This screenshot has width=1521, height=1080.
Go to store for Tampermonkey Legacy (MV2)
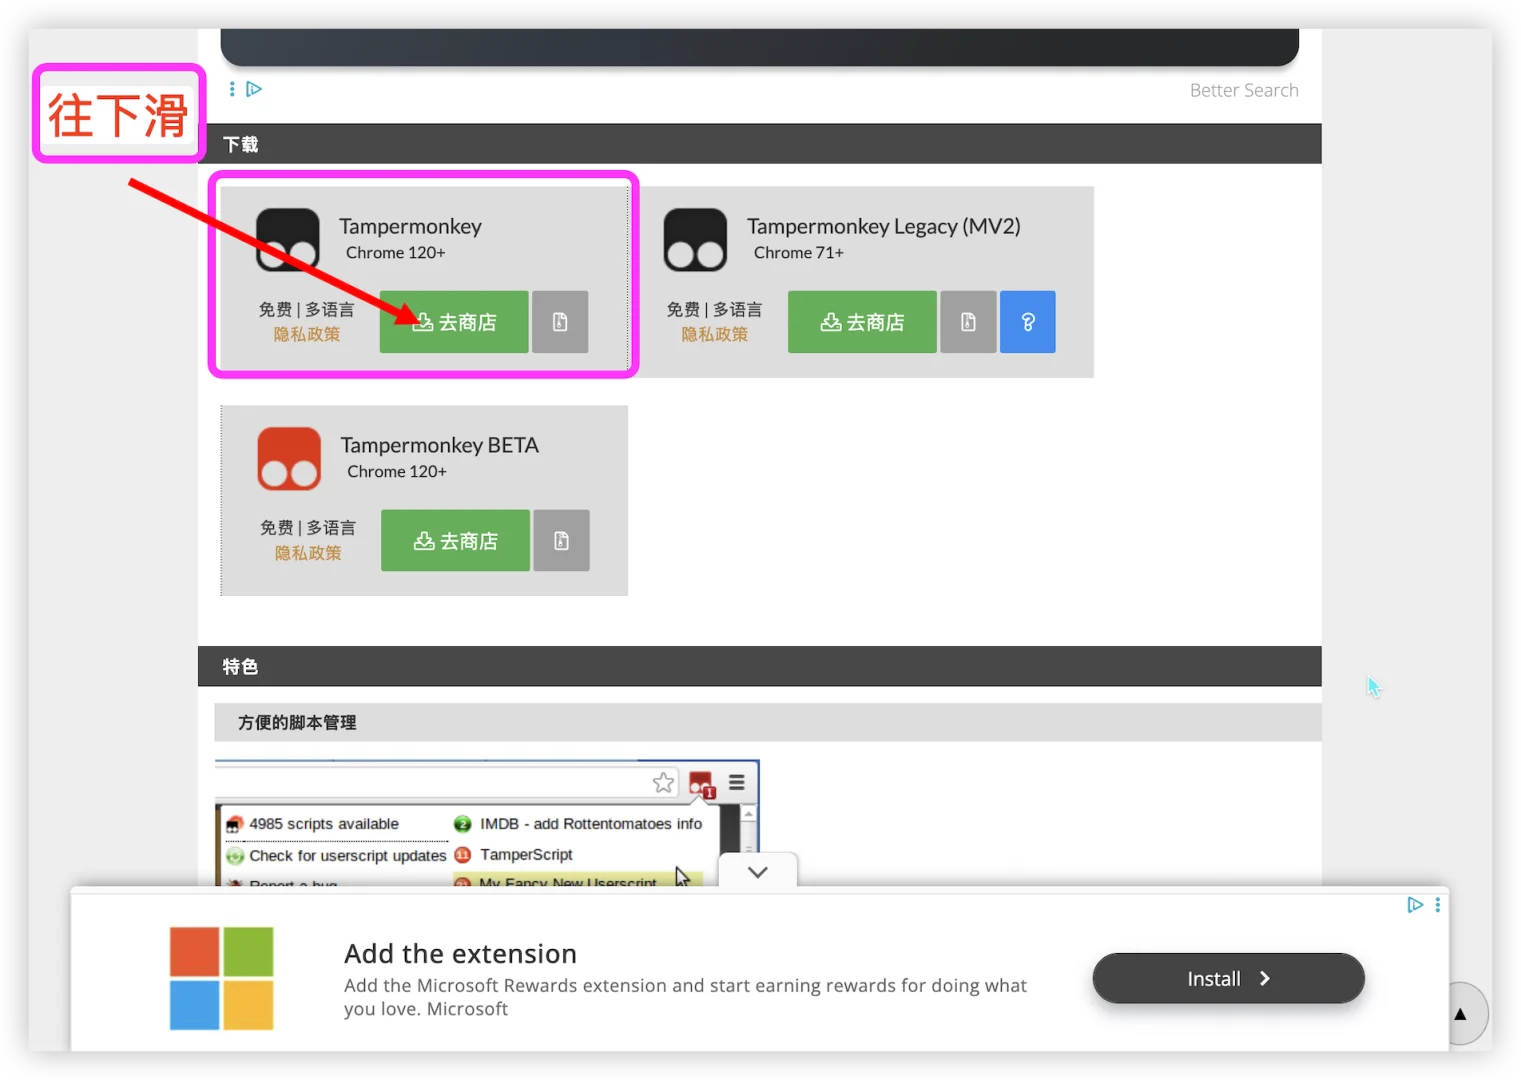862,322
